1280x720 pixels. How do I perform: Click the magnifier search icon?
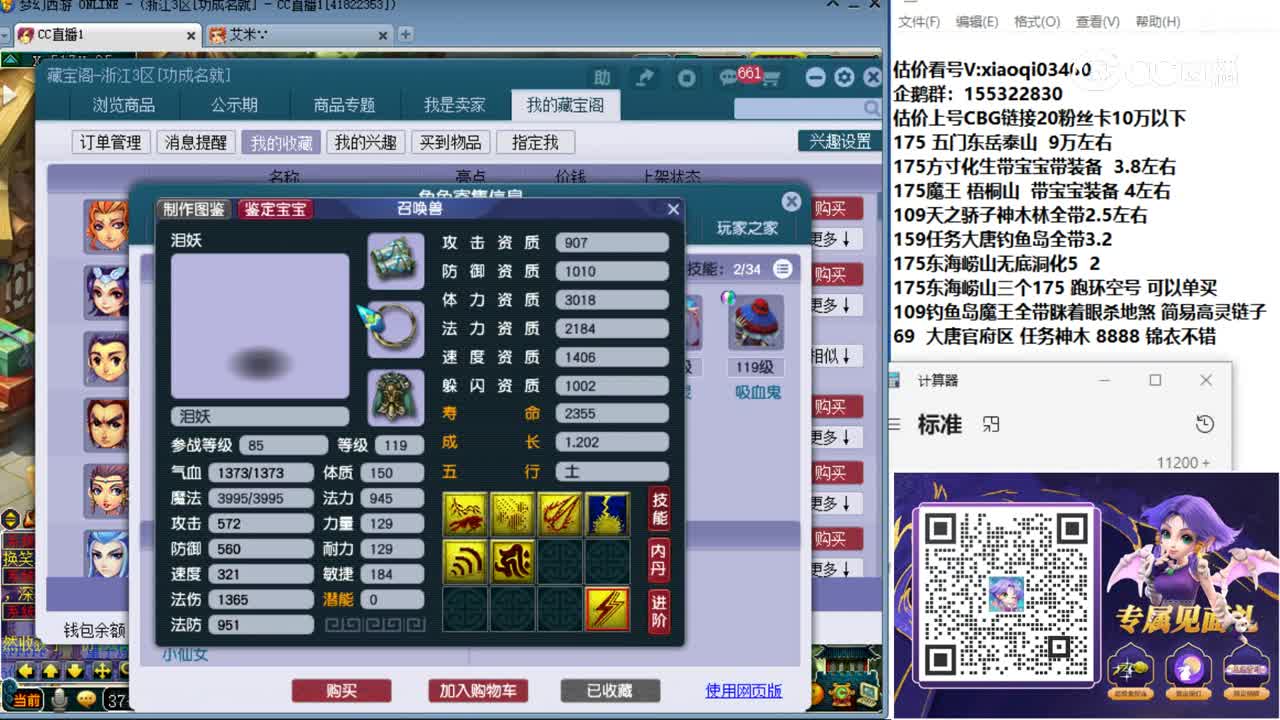(x=870, y=107)
